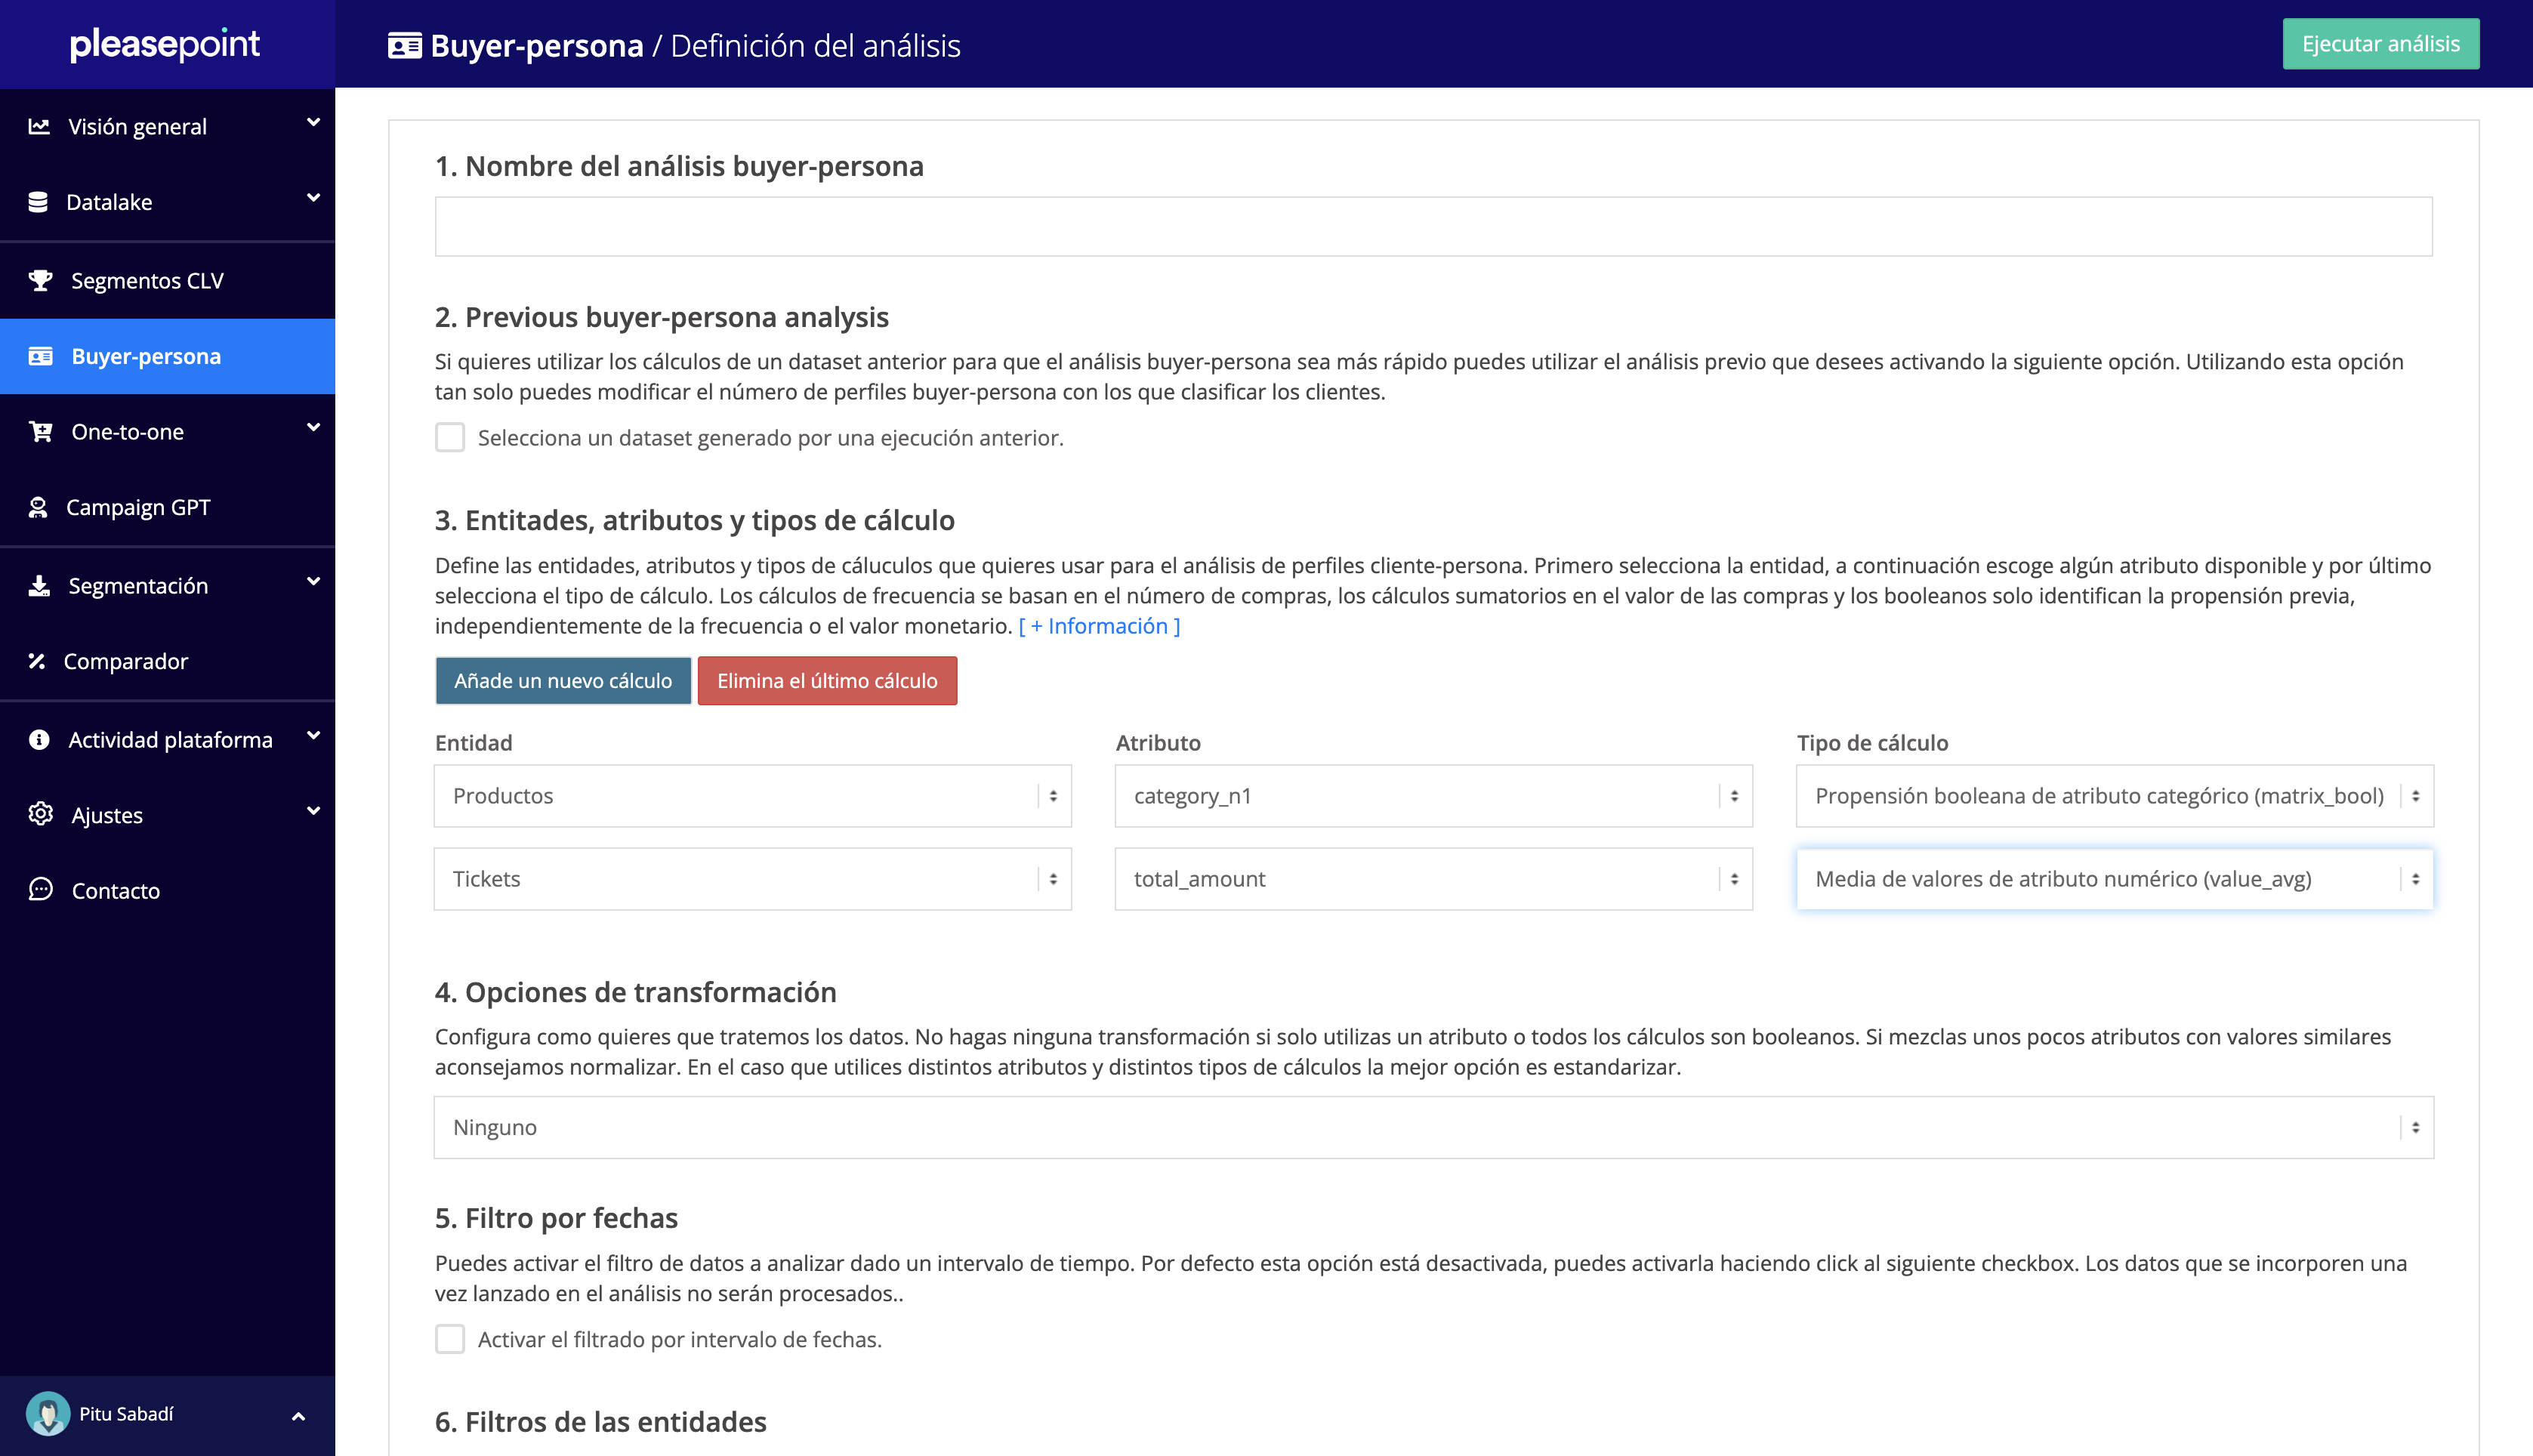Click the analysis name input field

1433,227
